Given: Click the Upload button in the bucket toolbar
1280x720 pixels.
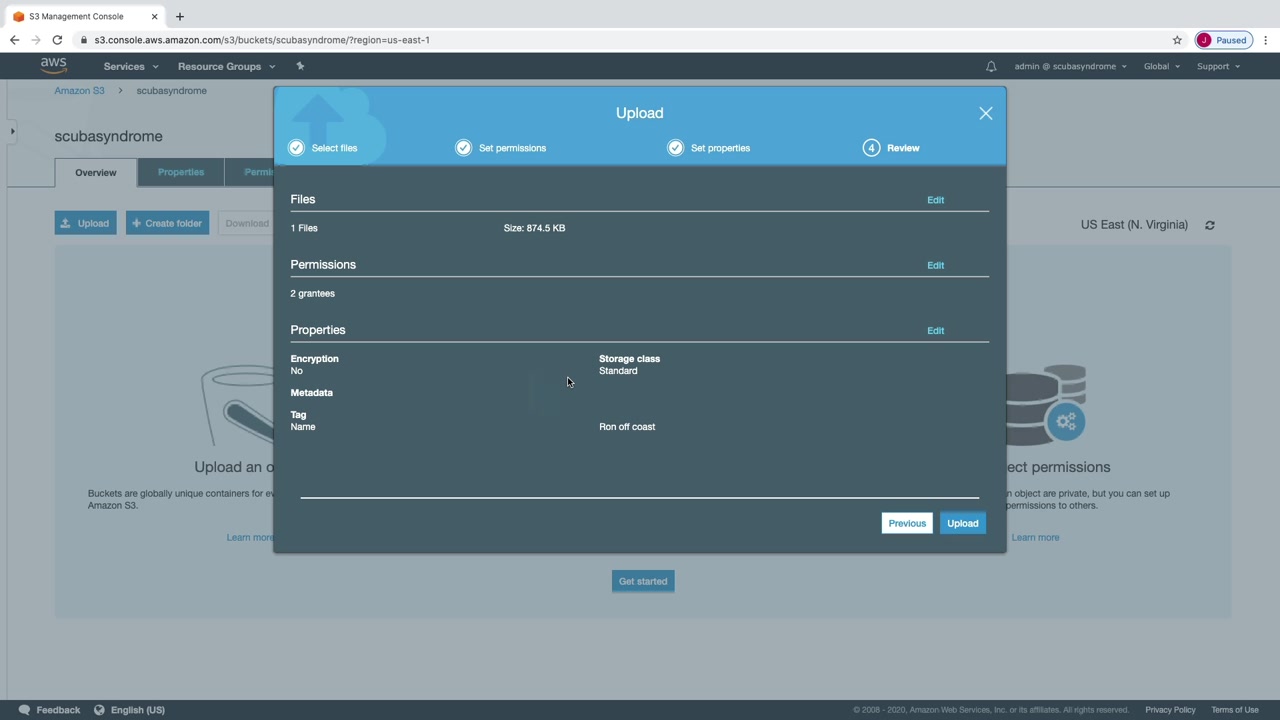Looking at the screenshot, I should [x=86, y=223].
